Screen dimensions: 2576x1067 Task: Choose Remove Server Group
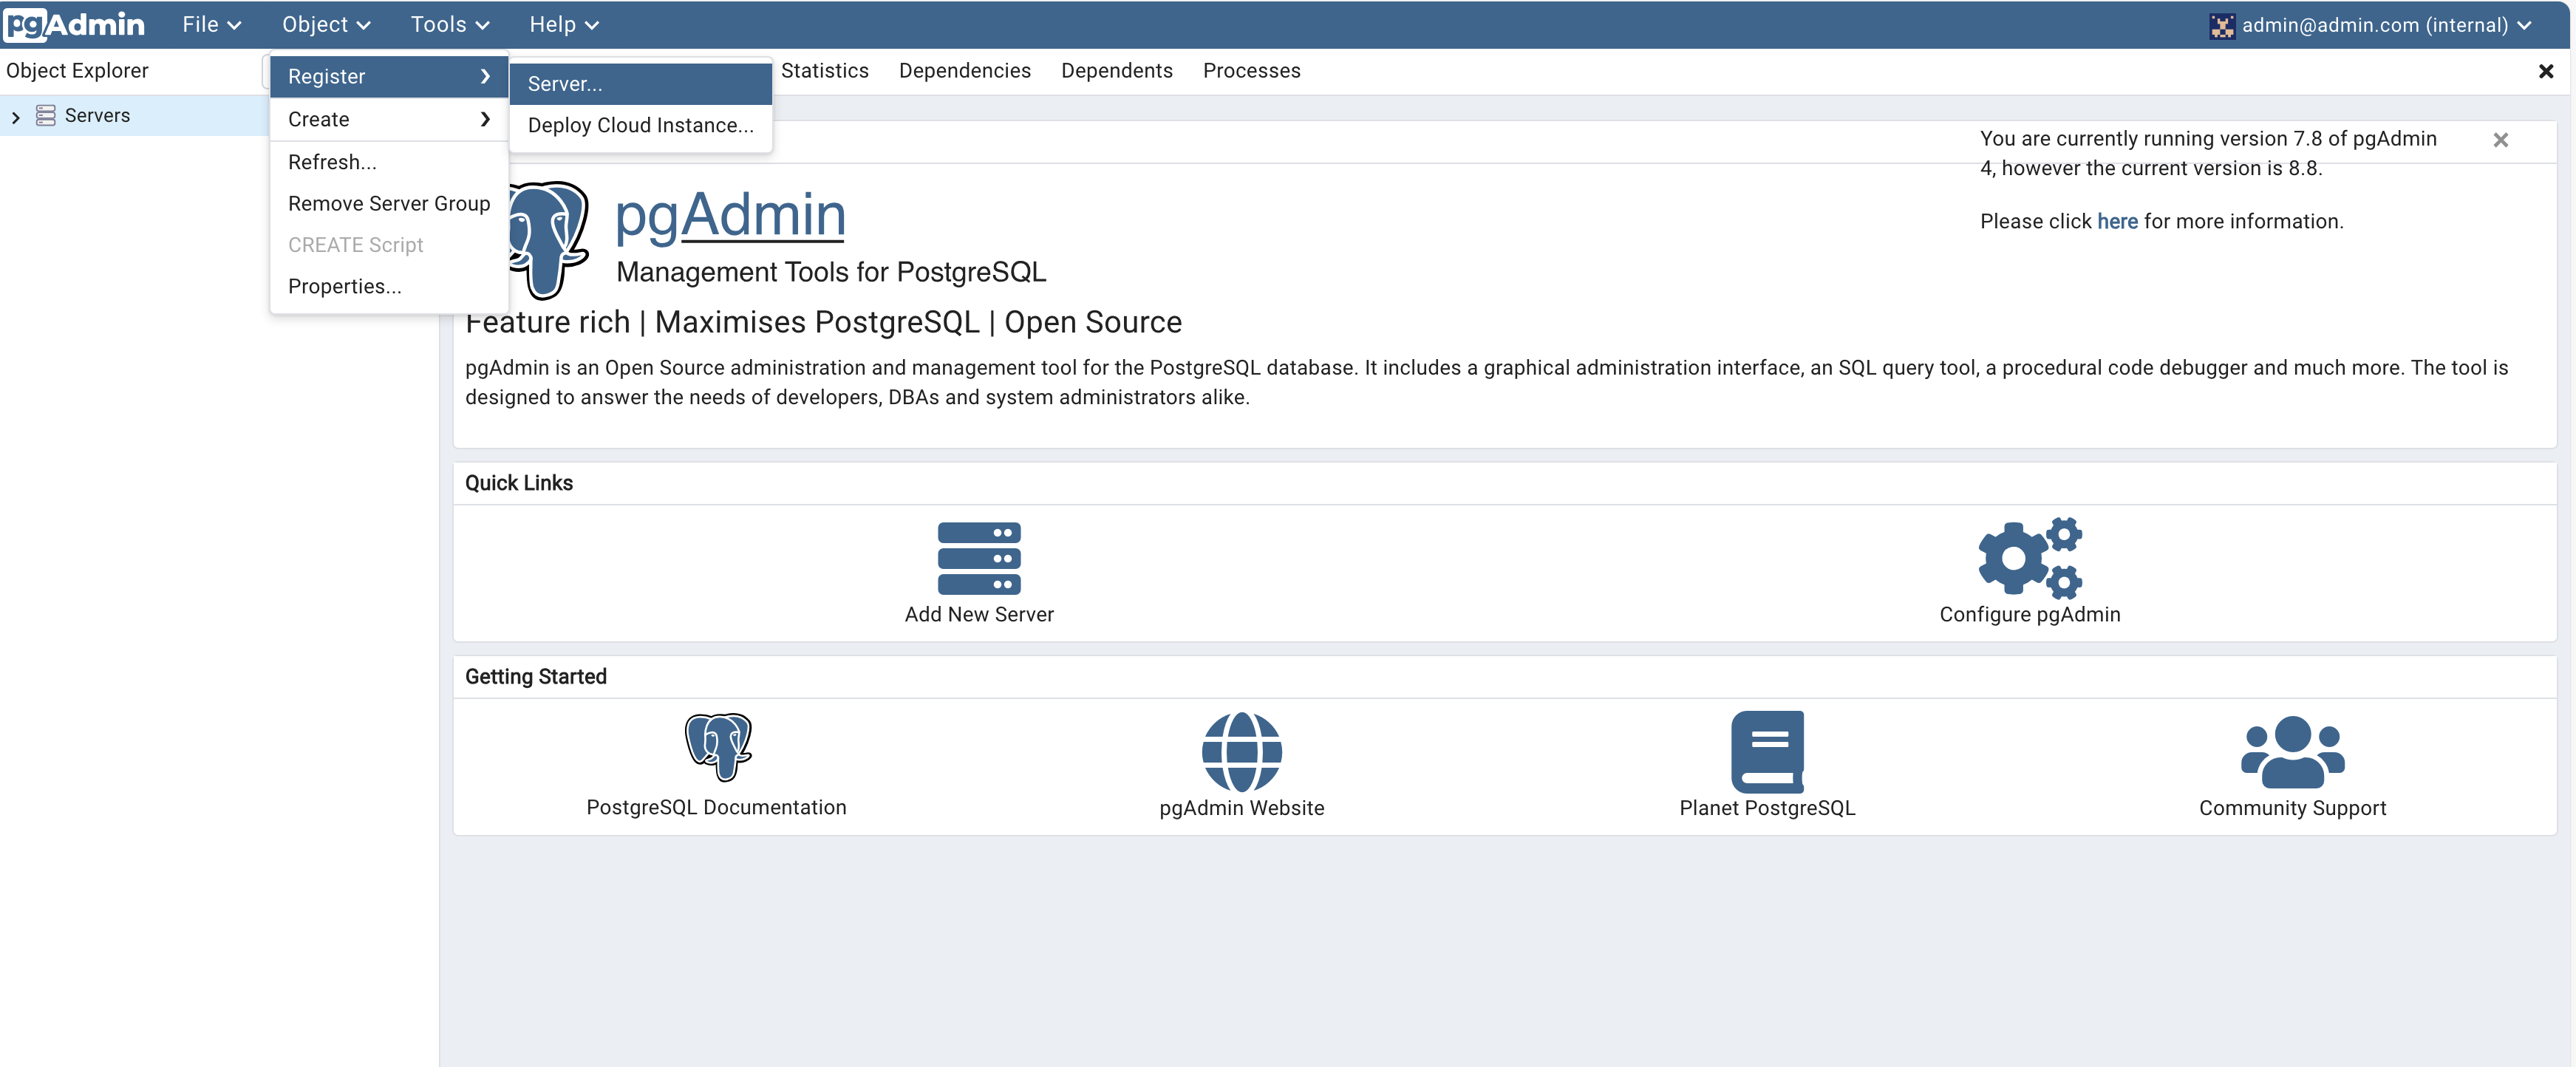pos(389,203)
